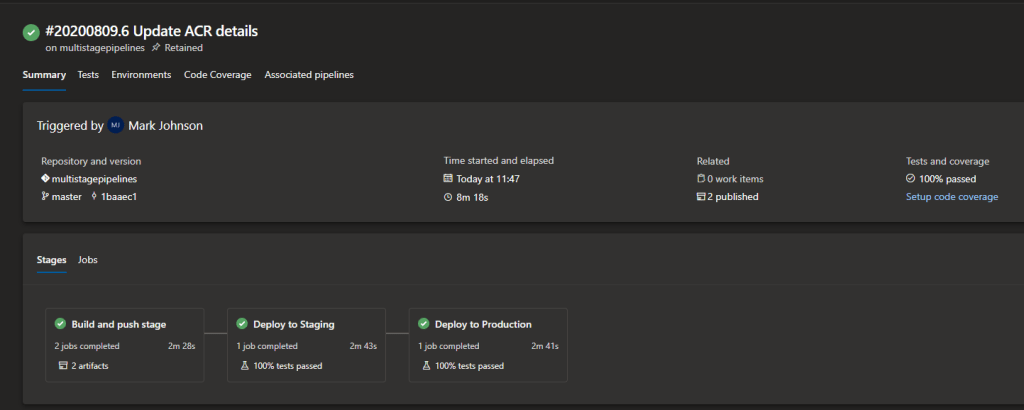The width and height of the screenshot is (1024, 410).
Task: Click green check on Deploy to Production stage
Action: 424,324
